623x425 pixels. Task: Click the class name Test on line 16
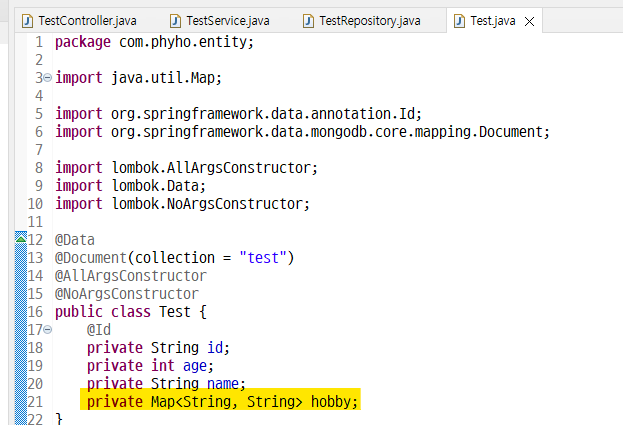[x=175, y=312]
